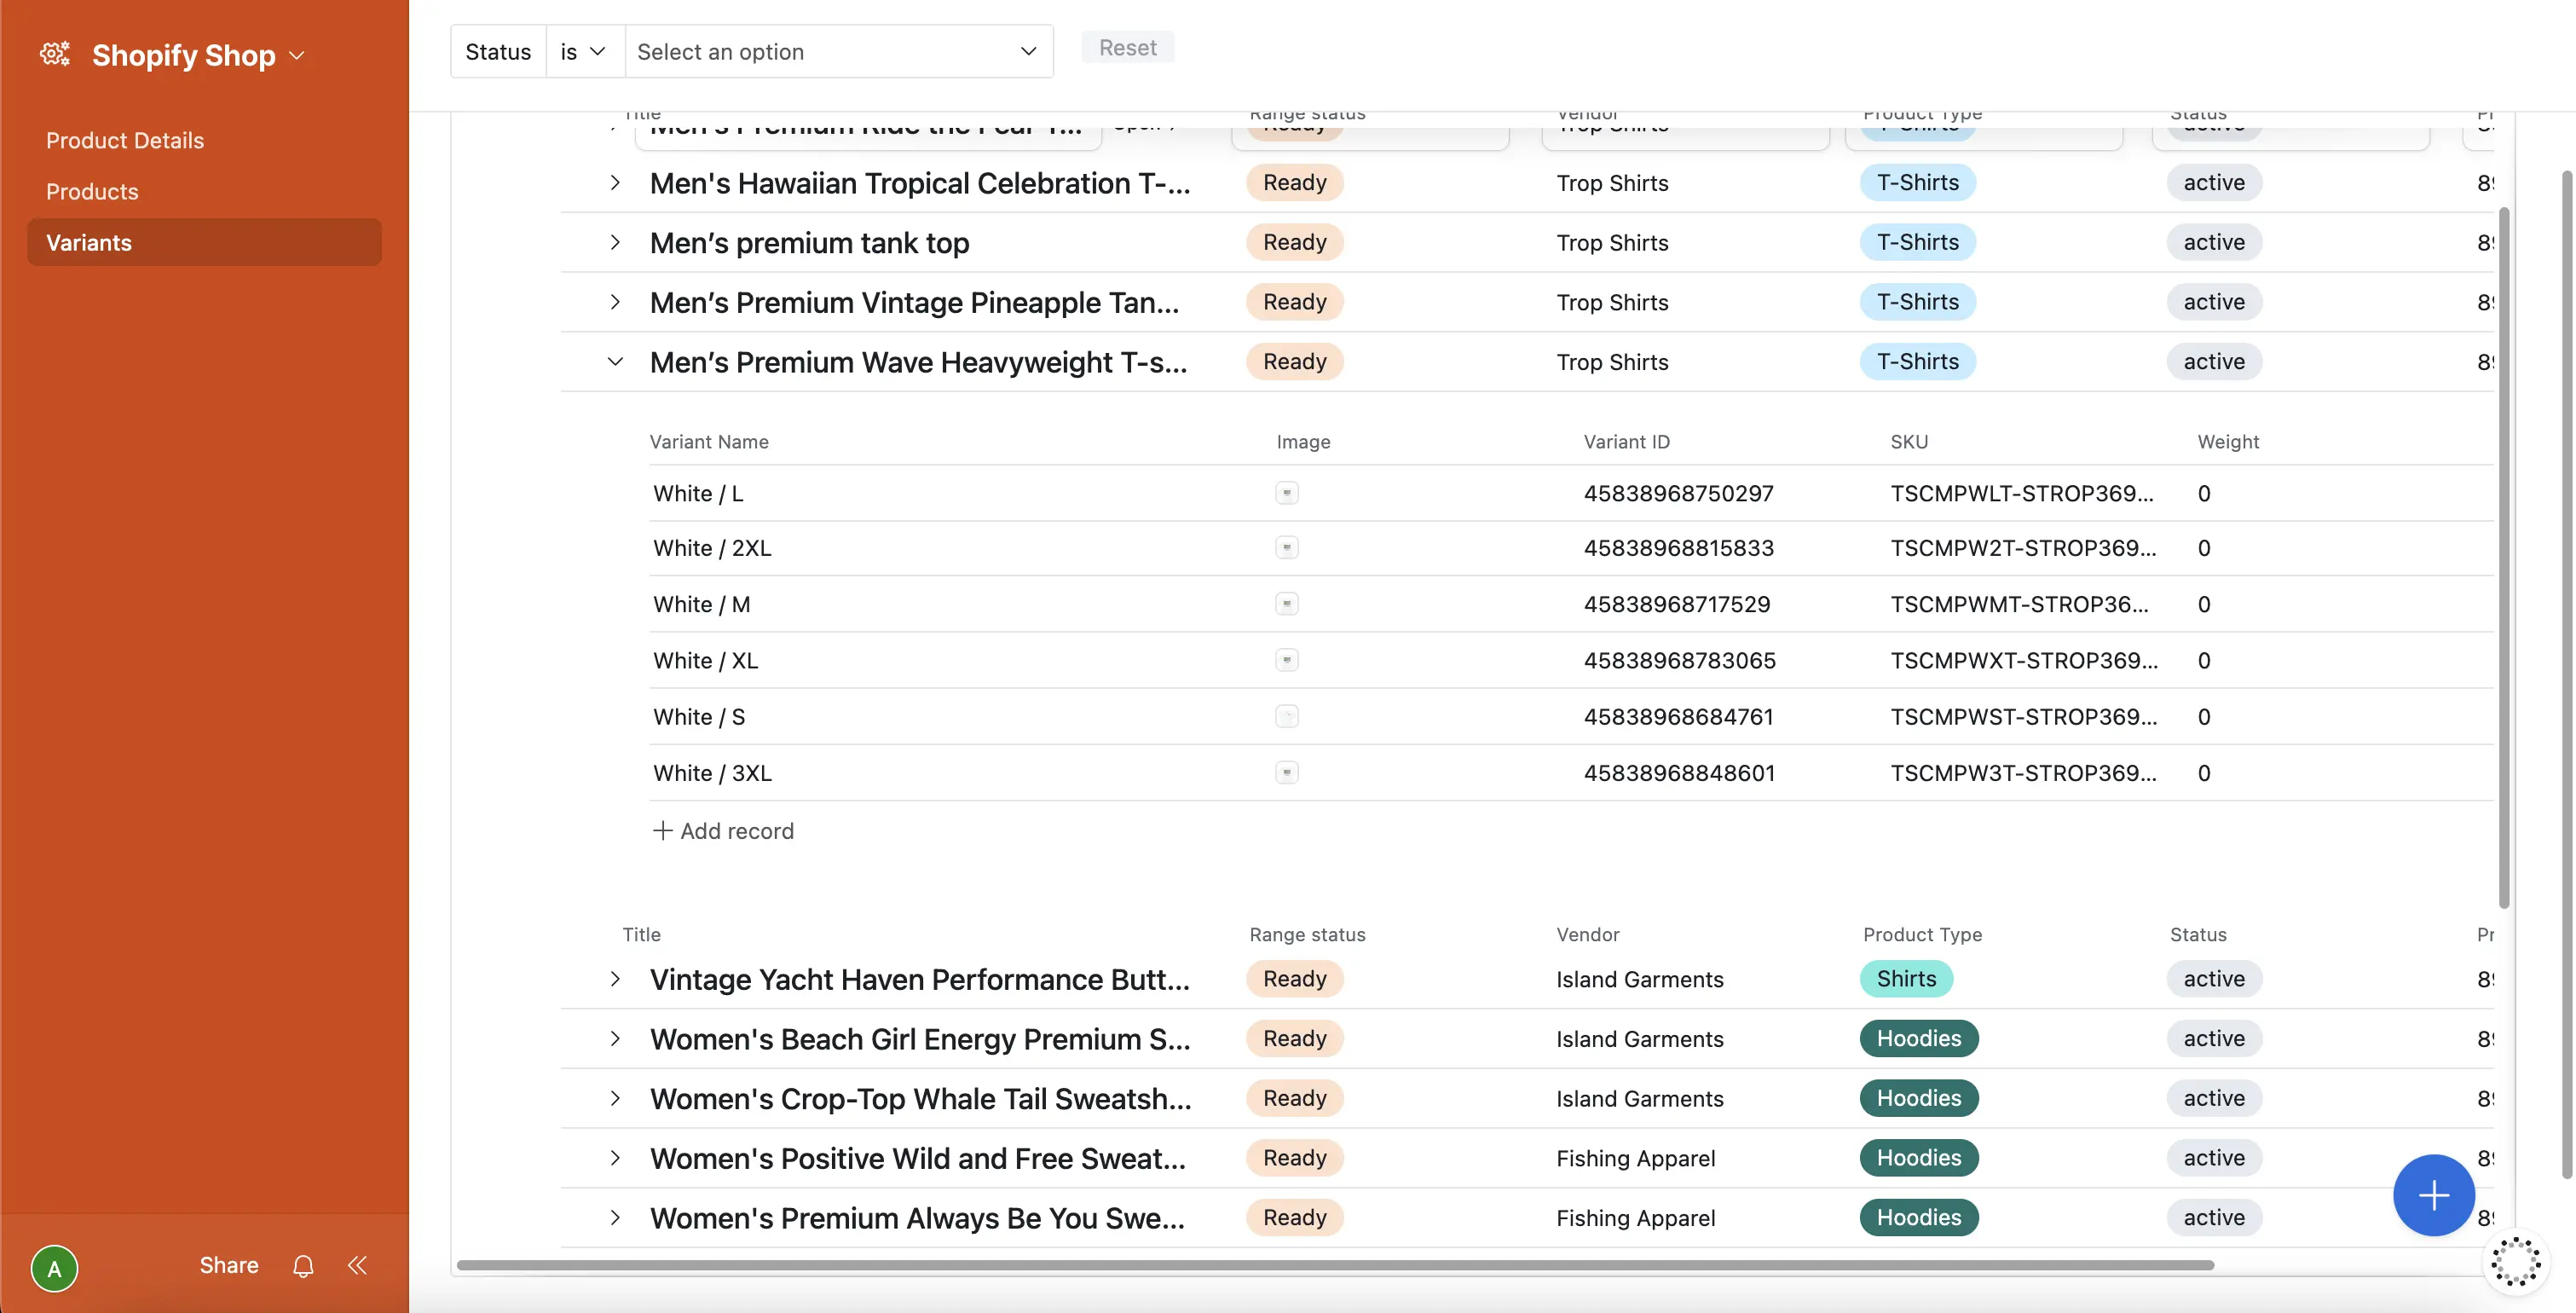This screenshot has height=1313, width=2576.
Task: Switch to the Products page
Action: tap(92, 191)
